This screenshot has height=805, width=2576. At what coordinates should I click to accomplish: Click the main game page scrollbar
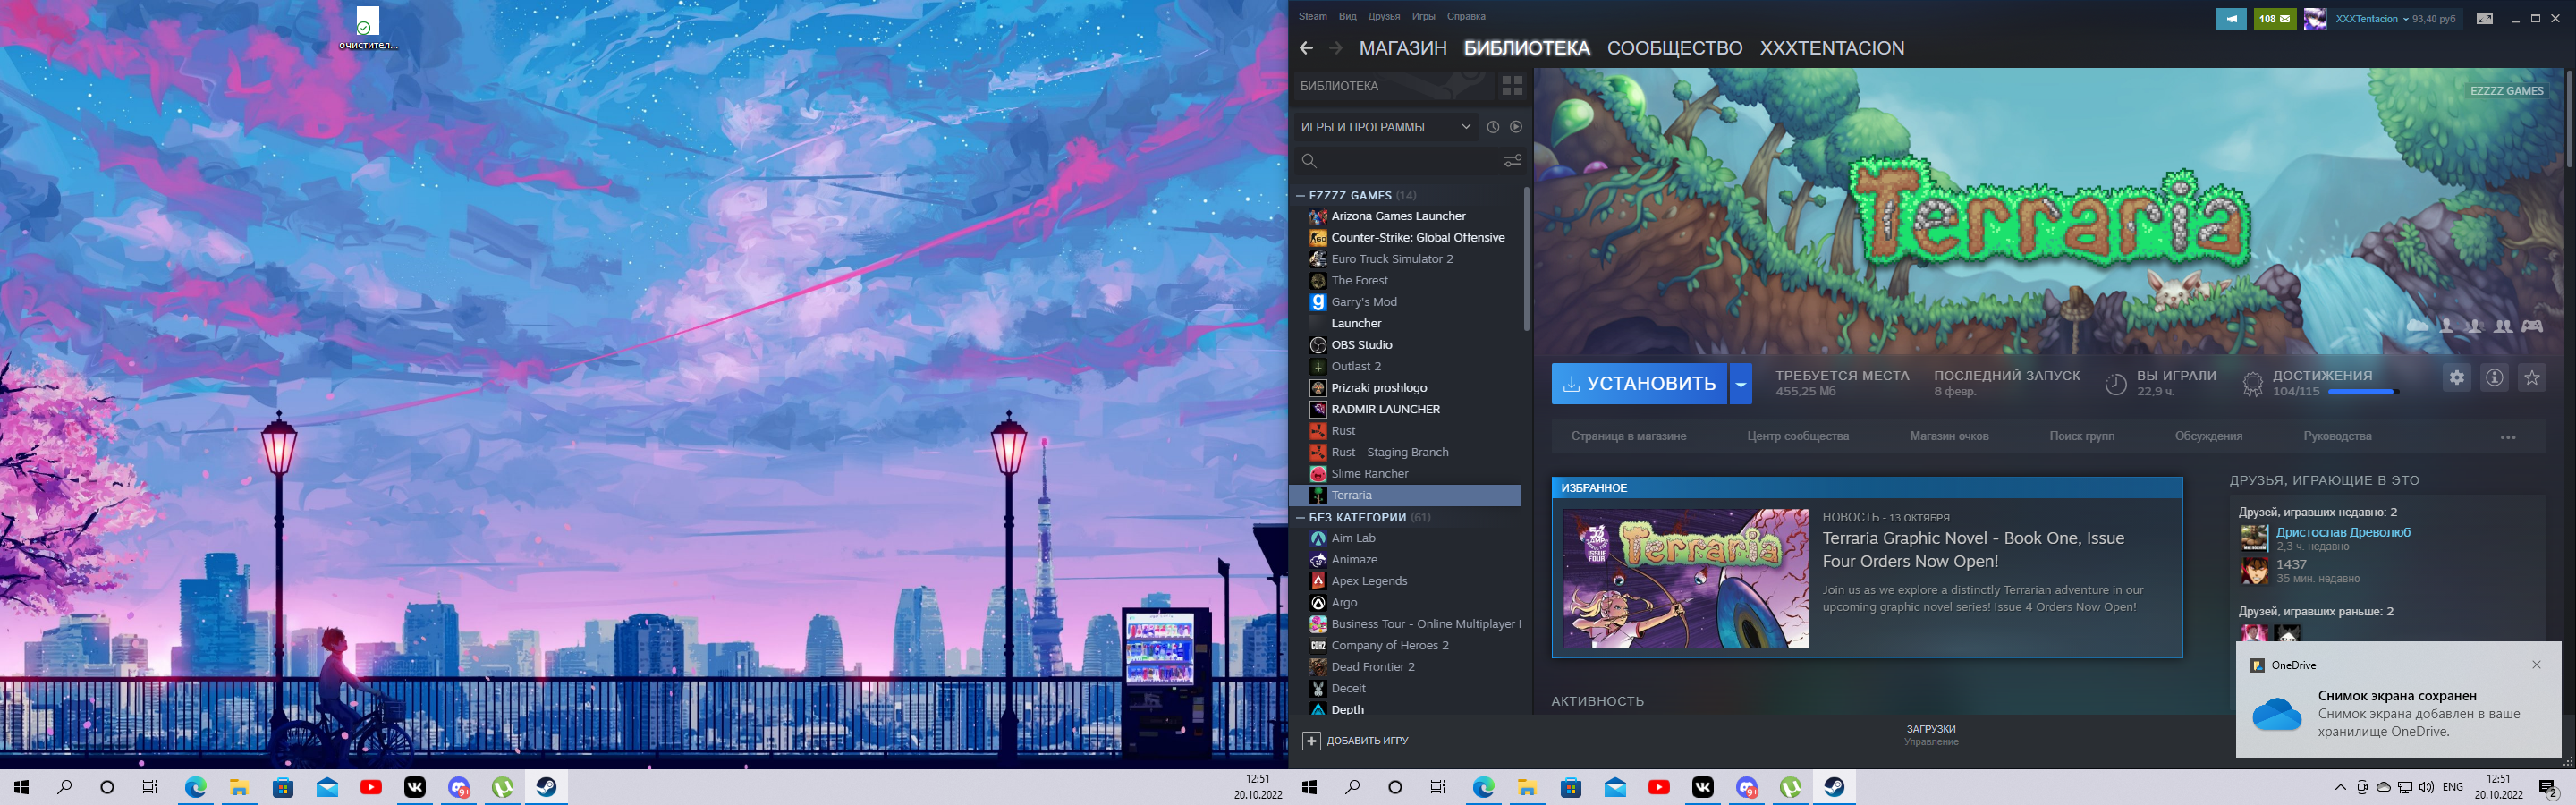[2568, 120]
